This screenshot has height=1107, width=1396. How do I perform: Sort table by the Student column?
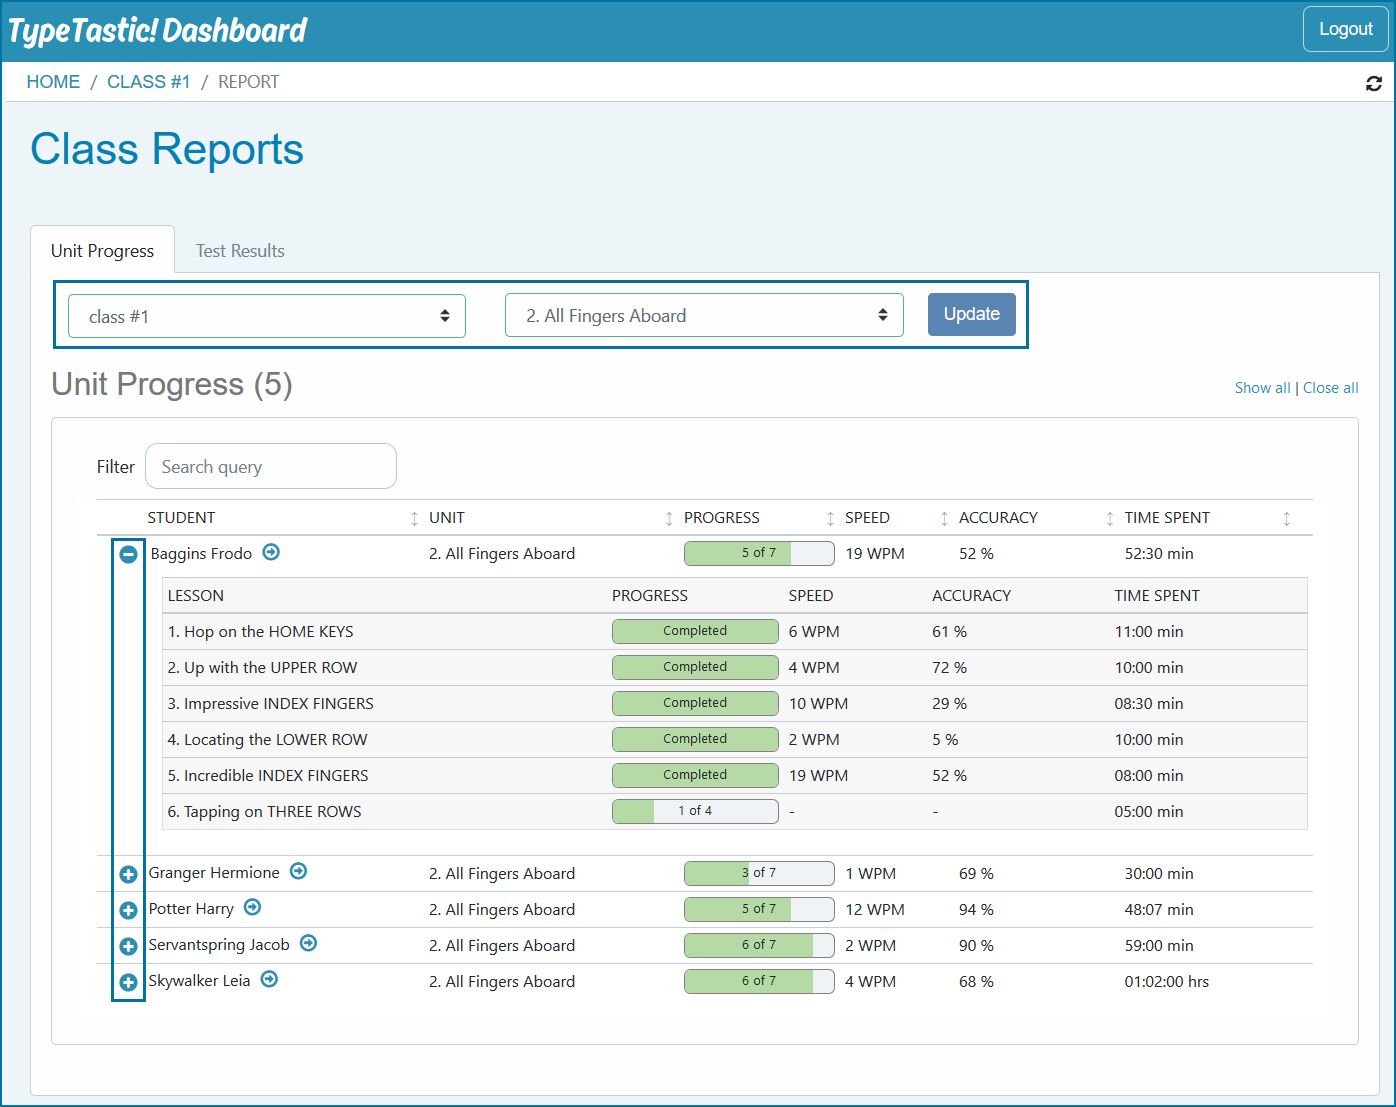tap(181, 518)
